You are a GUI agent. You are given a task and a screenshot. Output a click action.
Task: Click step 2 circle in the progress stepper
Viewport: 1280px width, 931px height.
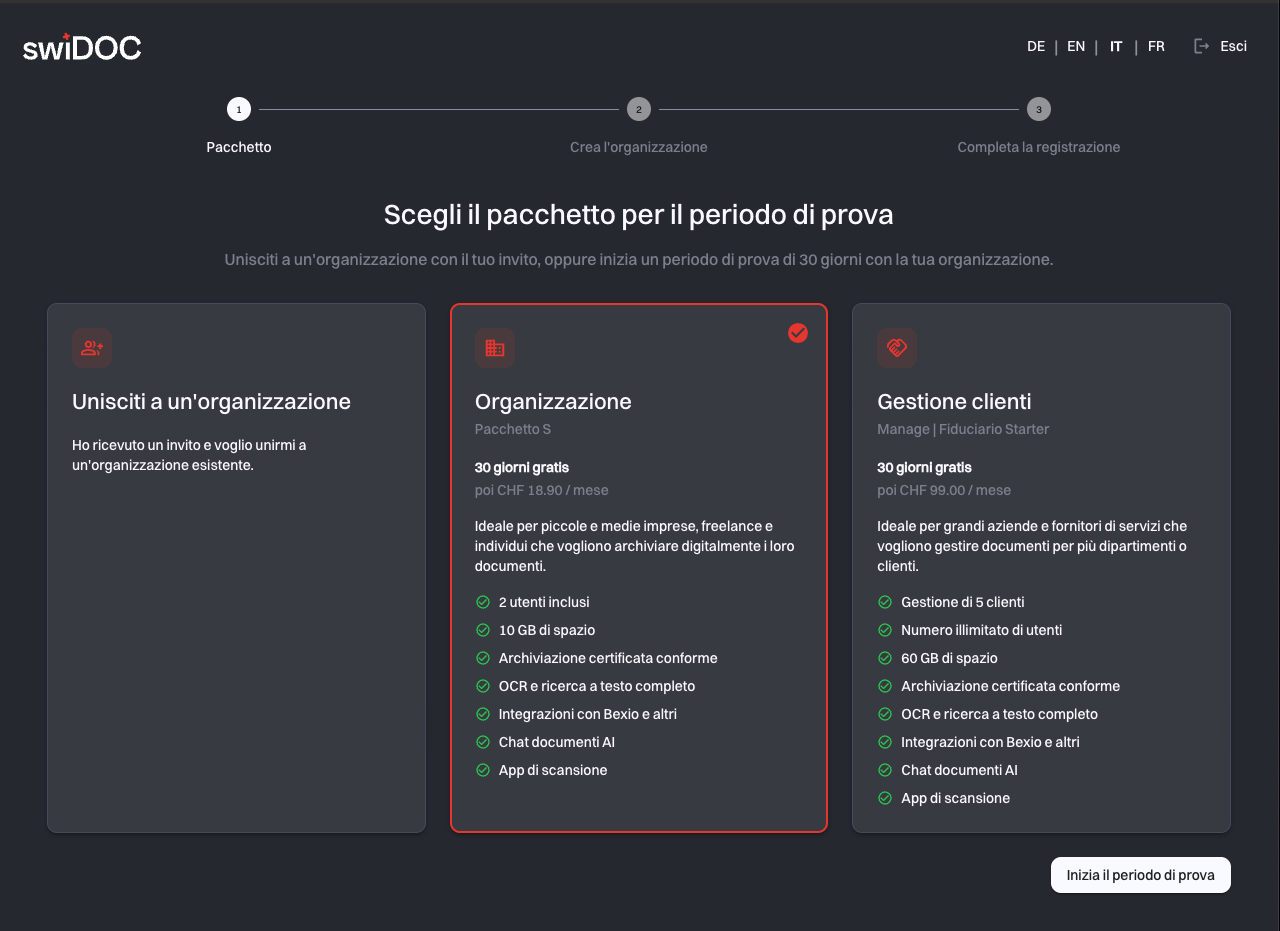(639, 109)
